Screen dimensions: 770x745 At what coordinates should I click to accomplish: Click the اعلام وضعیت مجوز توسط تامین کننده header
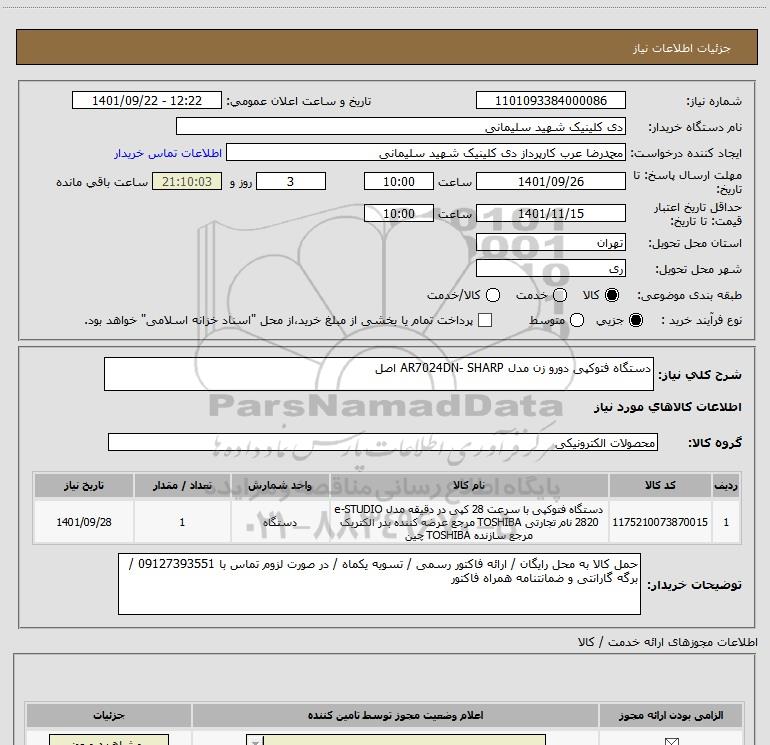pos(395,715)
